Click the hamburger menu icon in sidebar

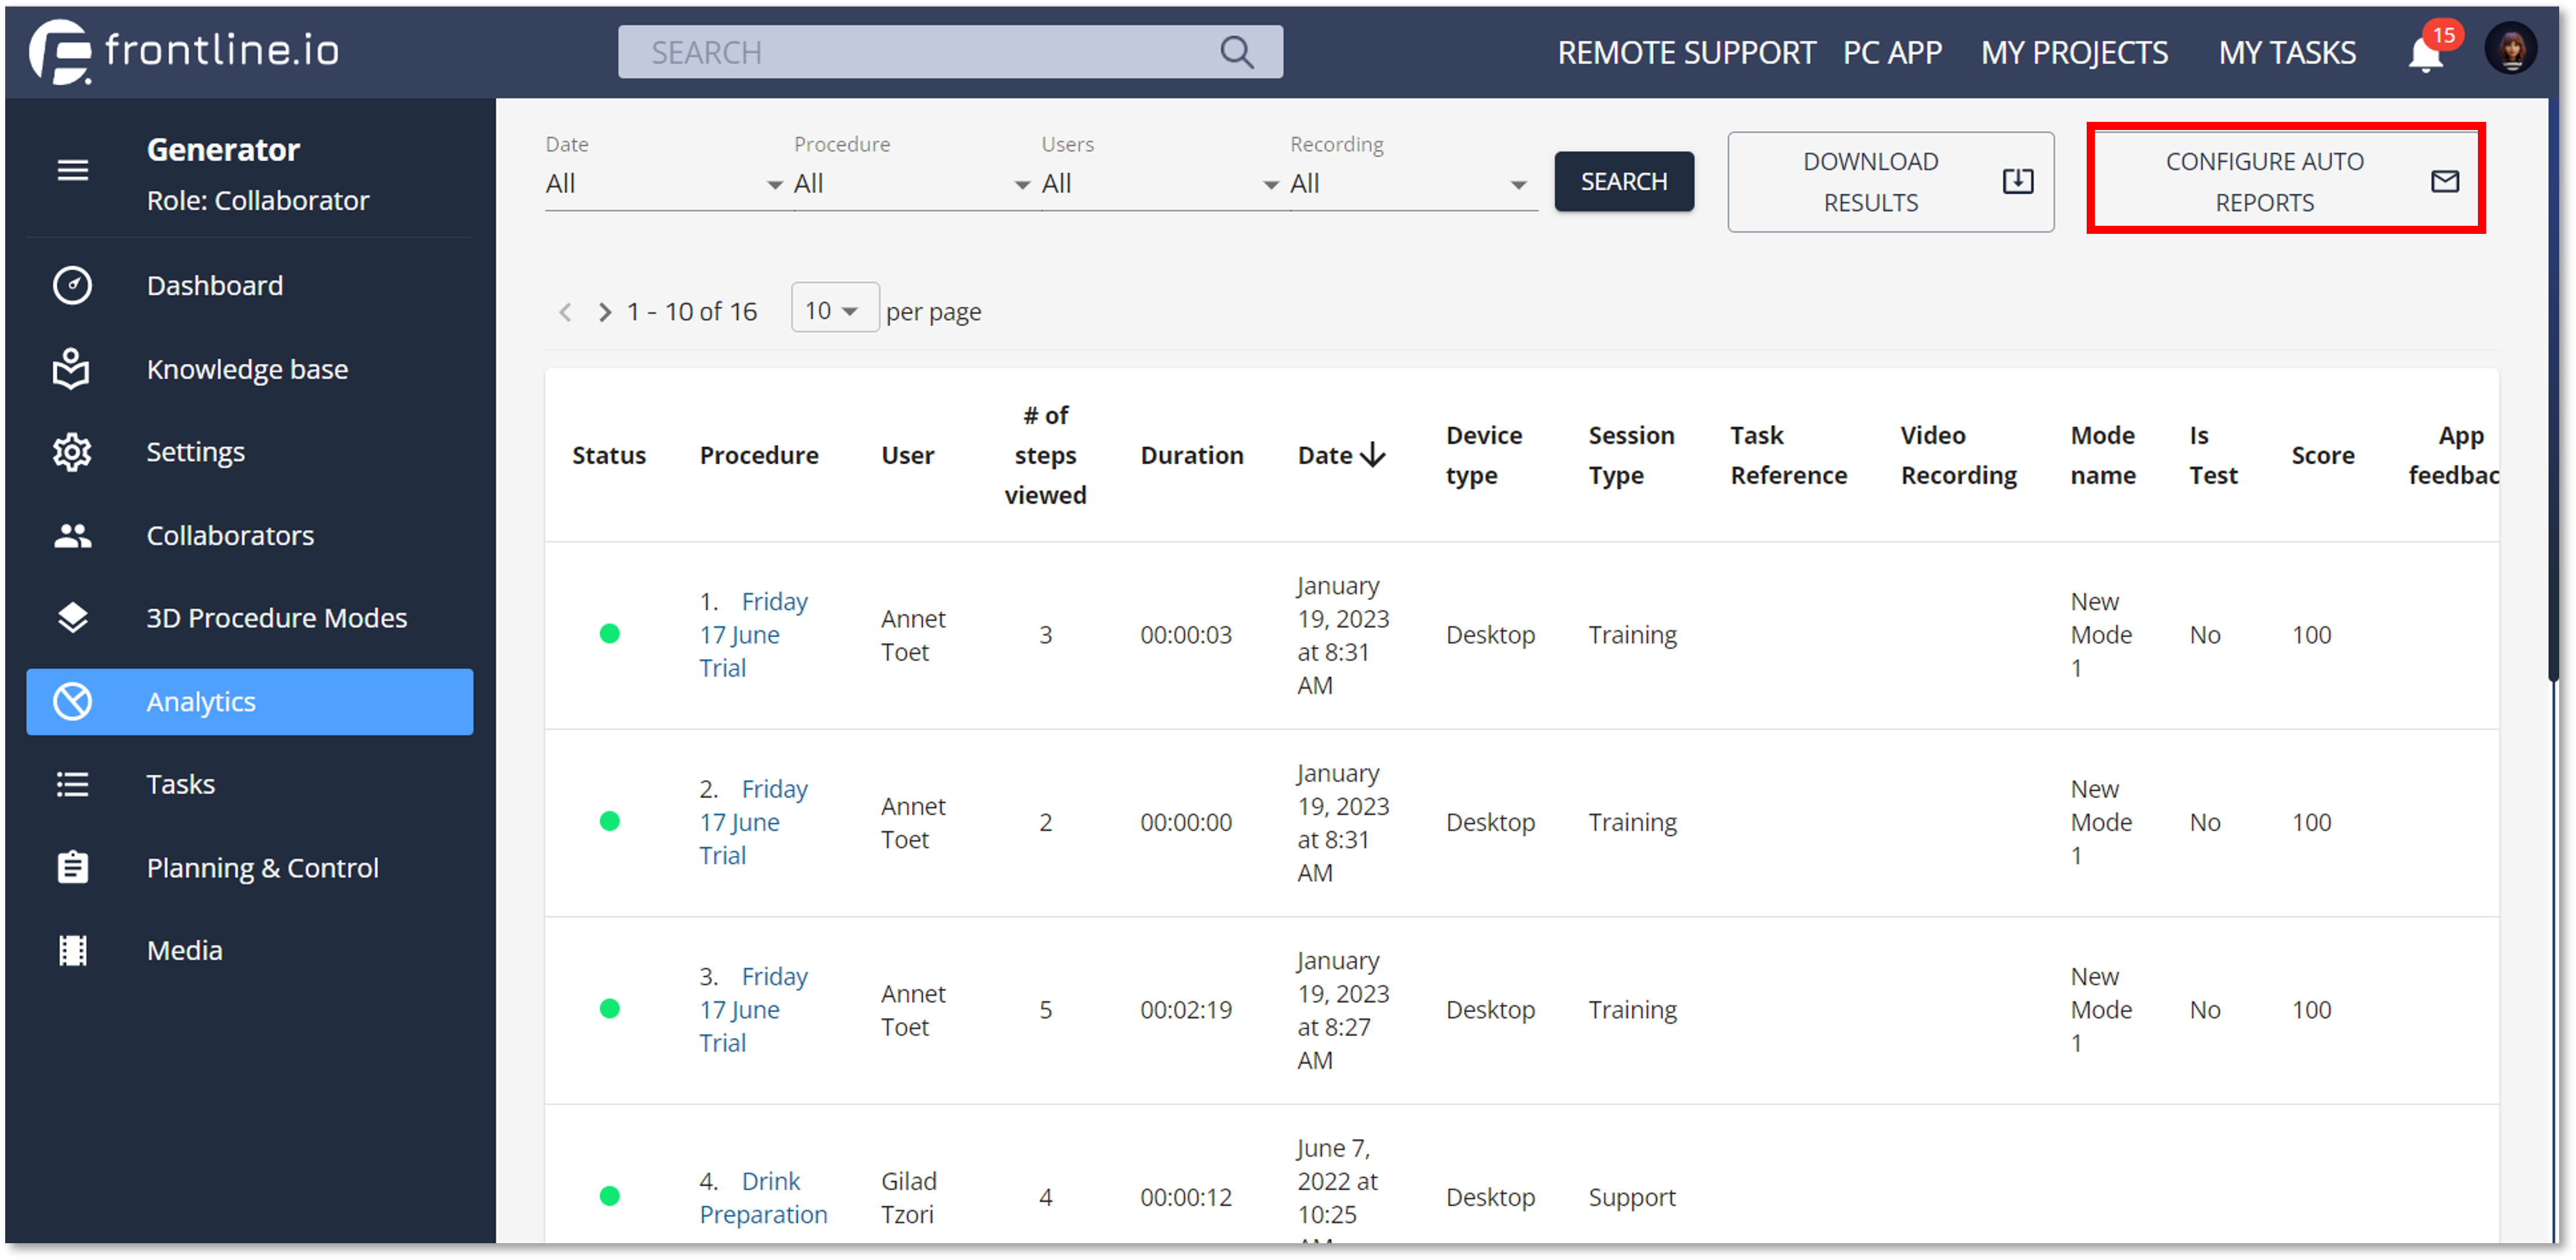(72, 170)
